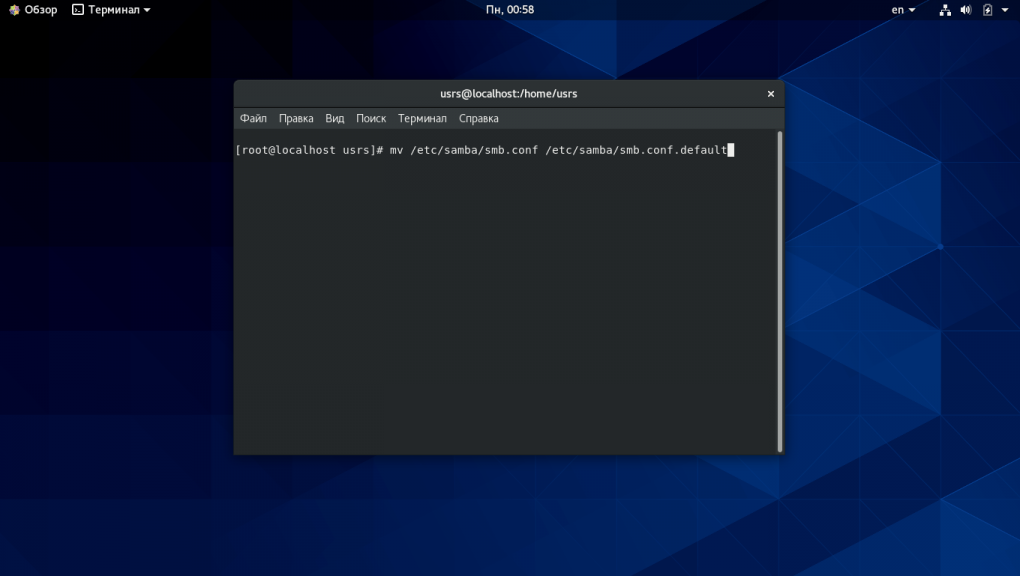The width and height of the screenshot is (1020, 576).
Task: Click the battery charging icon
Action: coord(987,10)
